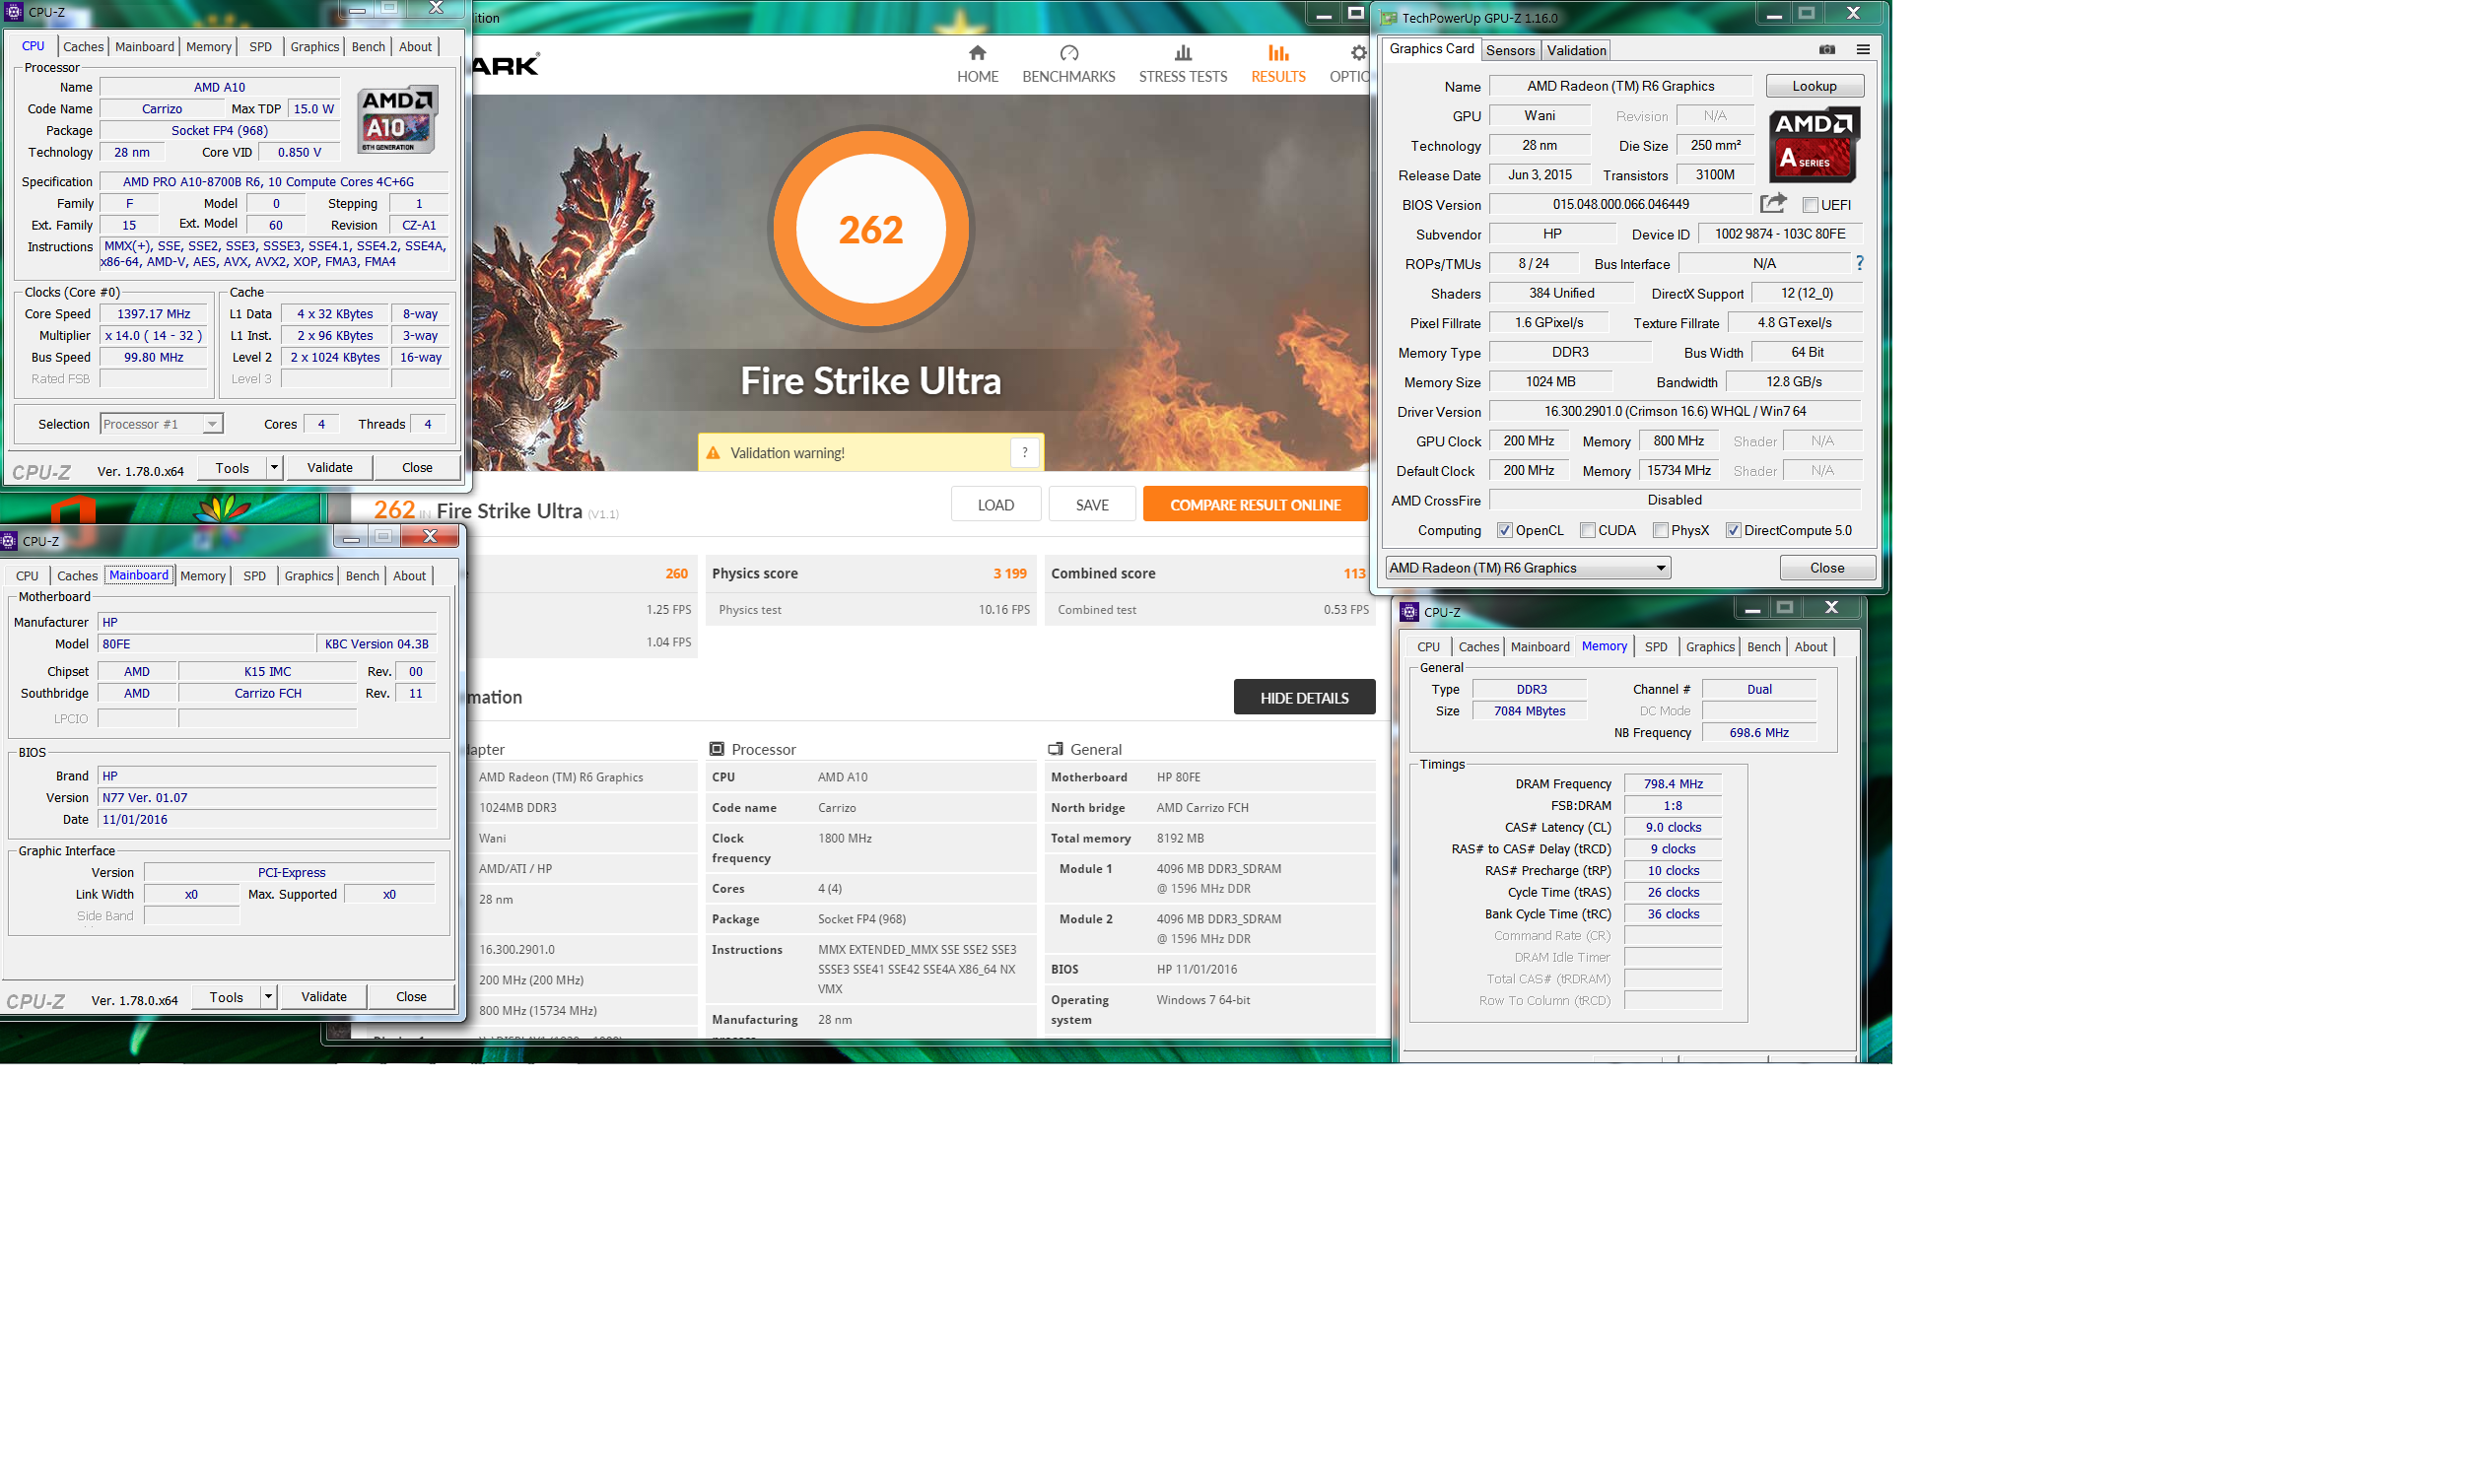2466x1484 pixels.
Task: Click the CPU-Z Mainboard window title icon
Action: [x=9, y=541]
